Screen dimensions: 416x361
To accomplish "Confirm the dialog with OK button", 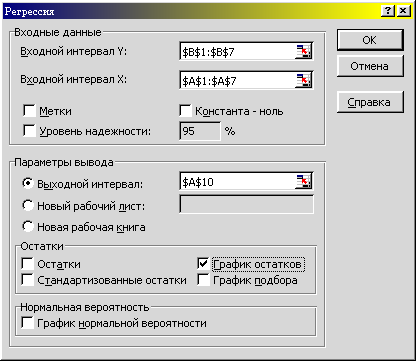I will pos(370,40).
